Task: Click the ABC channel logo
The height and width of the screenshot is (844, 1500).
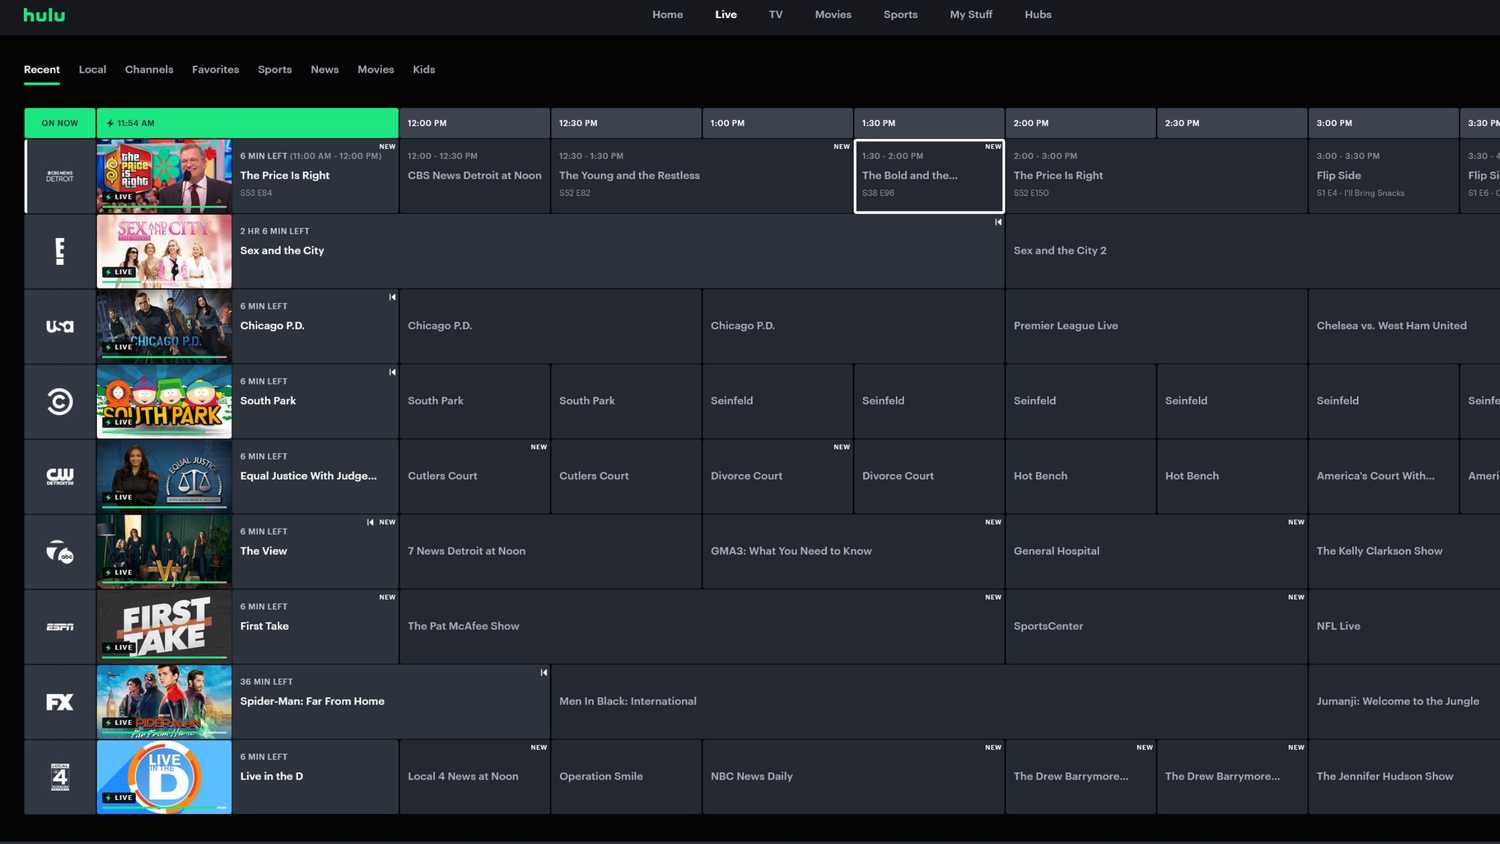Action: 59,551
